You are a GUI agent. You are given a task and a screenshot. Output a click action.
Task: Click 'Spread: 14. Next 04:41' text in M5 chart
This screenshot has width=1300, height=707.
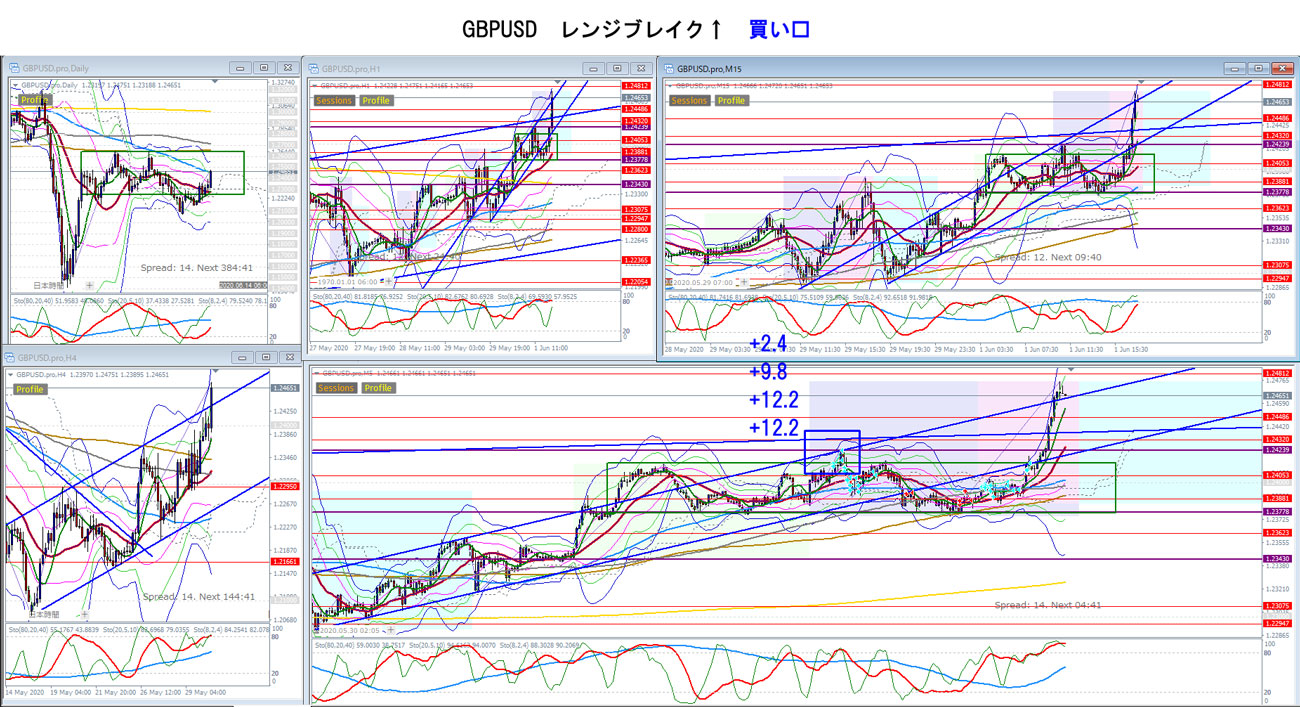coord(1048,605)
